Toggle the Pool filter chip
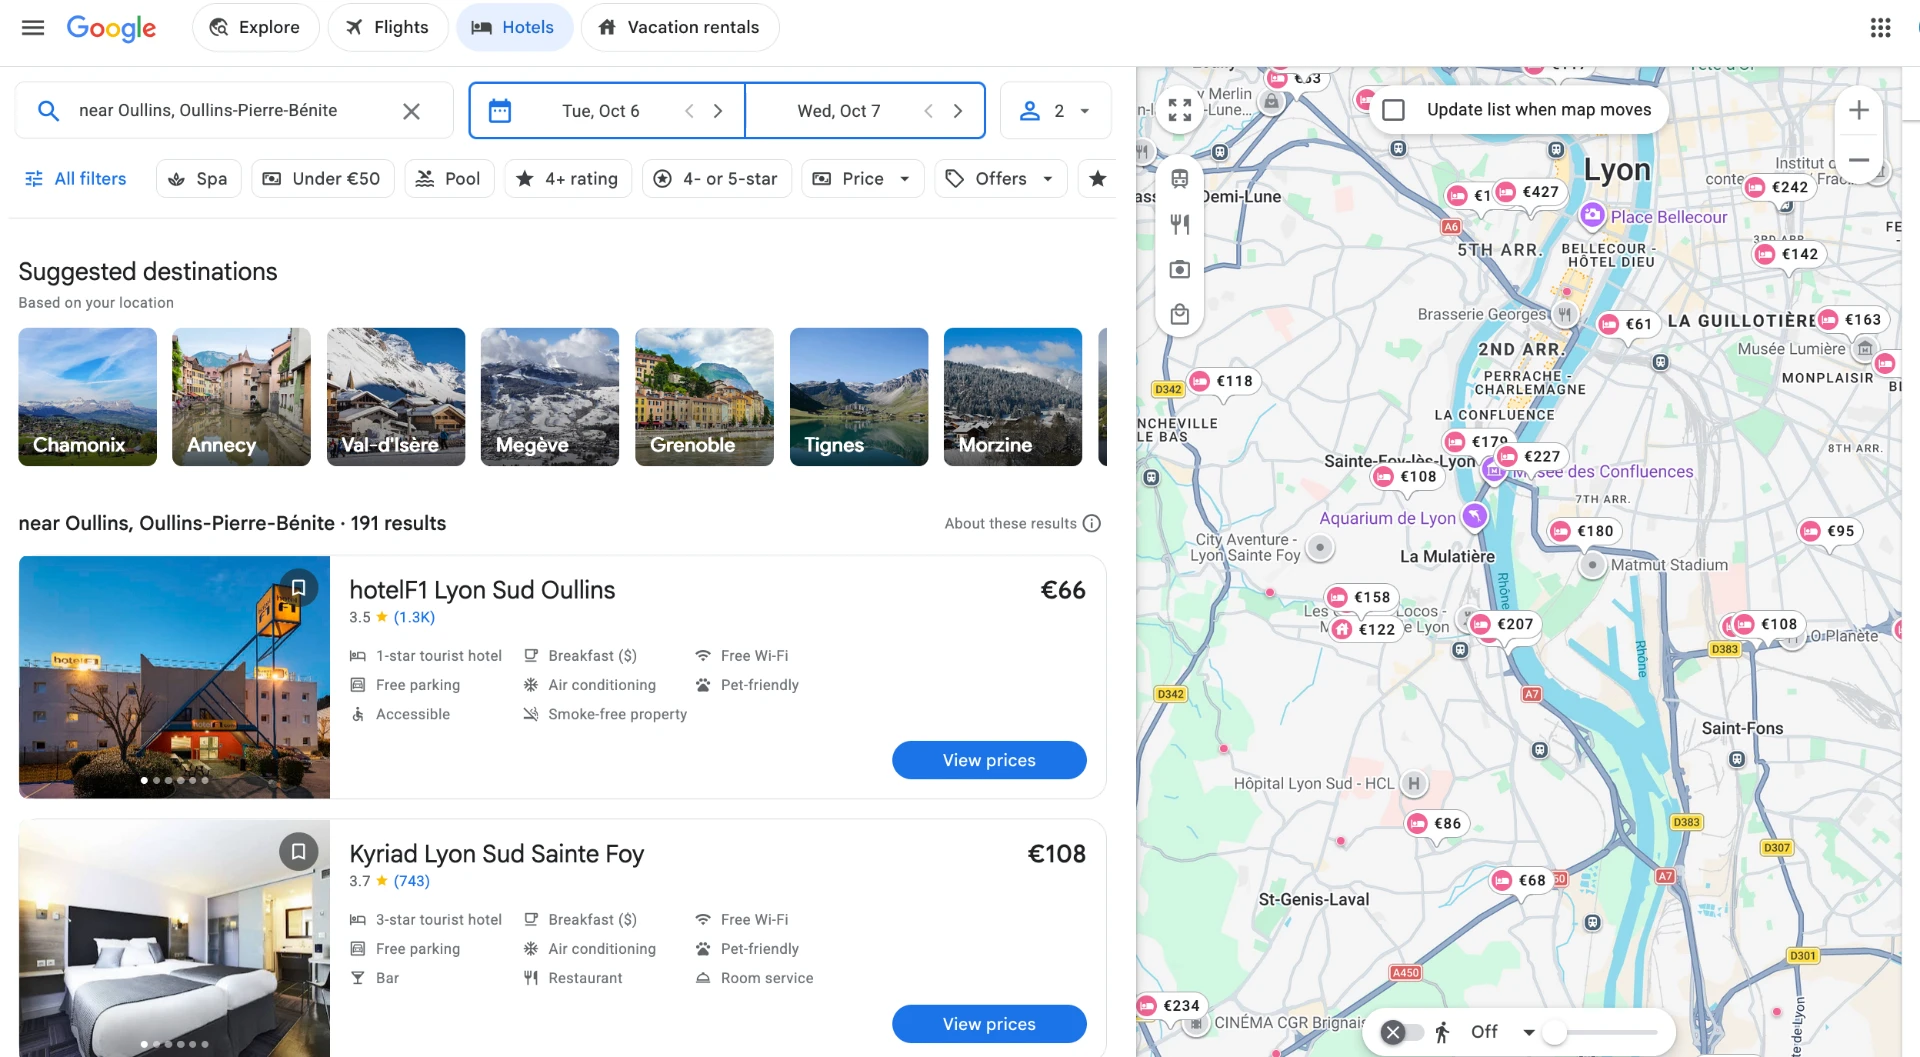1920x1057 pixels. (x=449, y=179)
